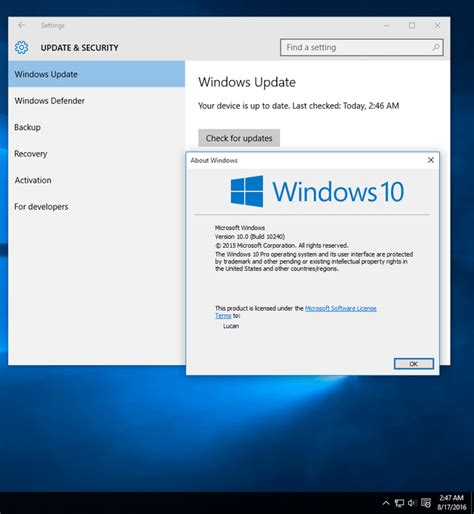
Task: Open the For developers section
Action: [96, 207]
